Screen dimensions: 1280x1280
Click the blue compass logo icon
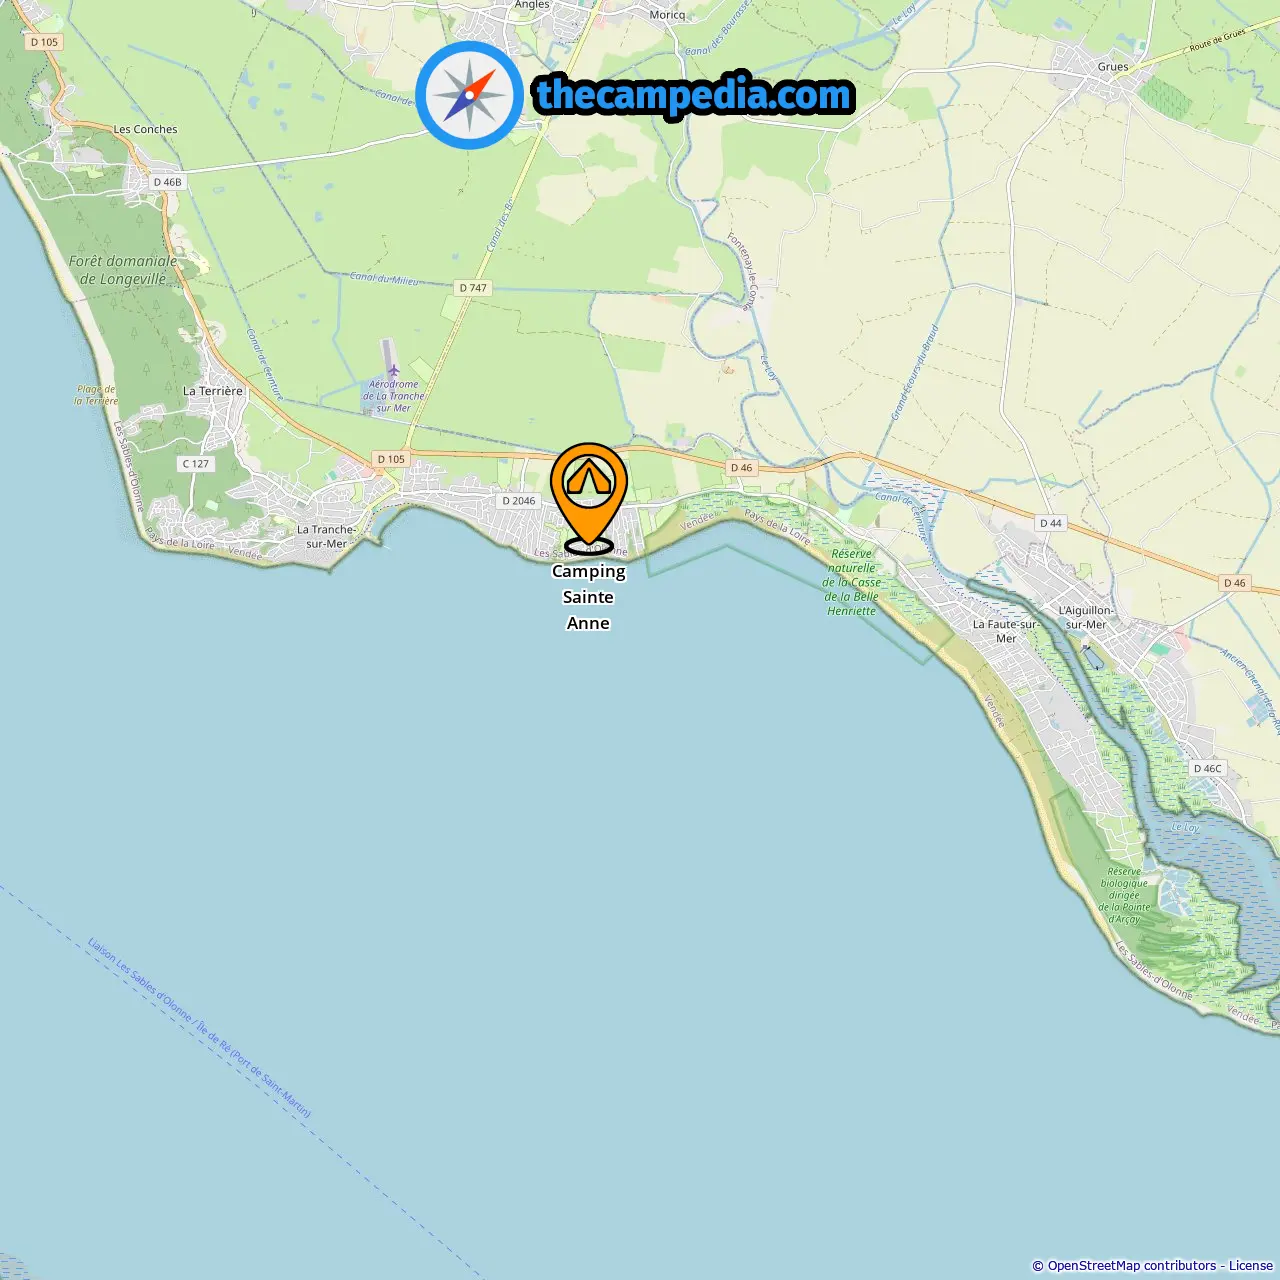469,95
